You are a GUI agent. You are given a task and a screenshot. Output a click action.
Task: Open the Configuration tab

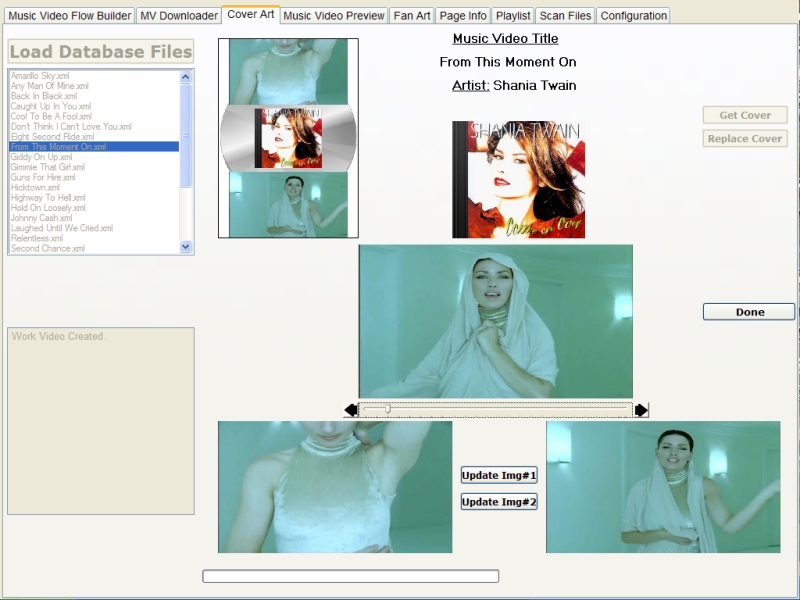(x=634, y=16)
